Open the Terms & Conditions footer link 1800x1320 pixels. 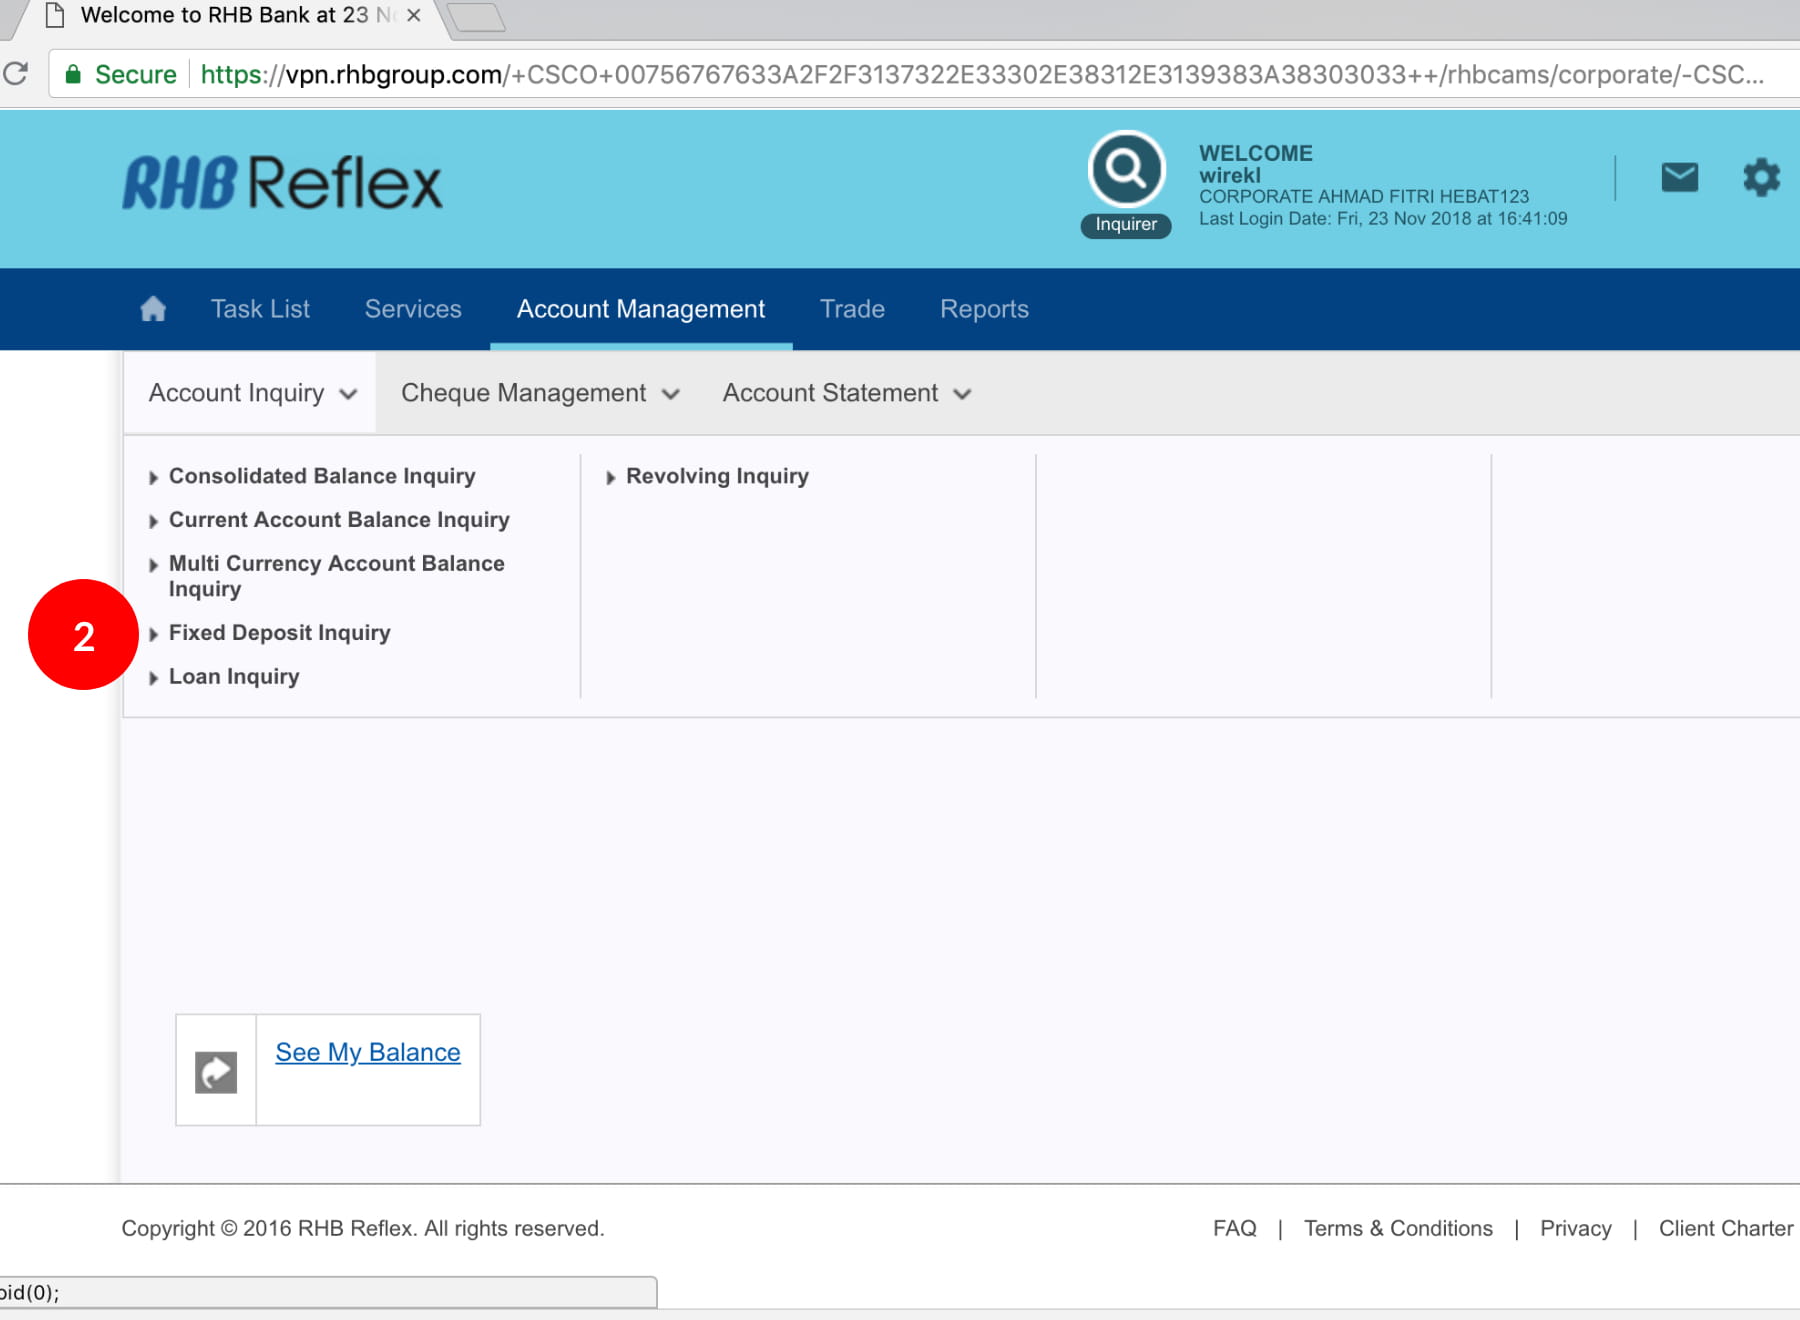[x=1397, y=1228]
